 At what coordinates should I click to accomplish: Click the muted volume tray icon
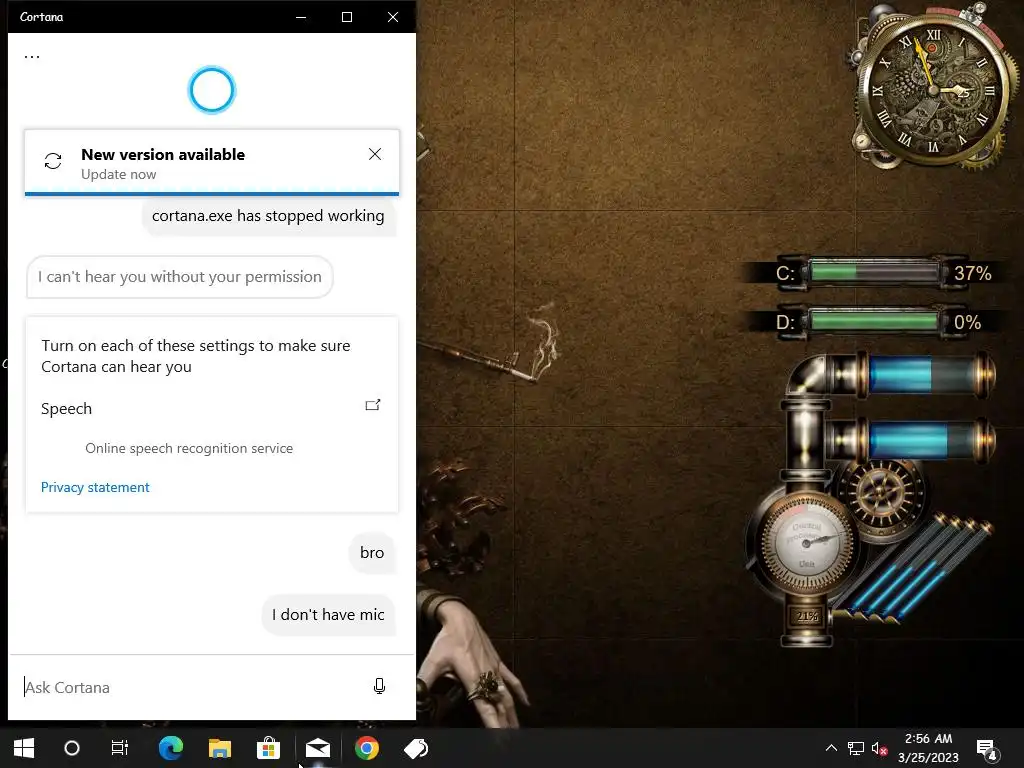[879, 748]
